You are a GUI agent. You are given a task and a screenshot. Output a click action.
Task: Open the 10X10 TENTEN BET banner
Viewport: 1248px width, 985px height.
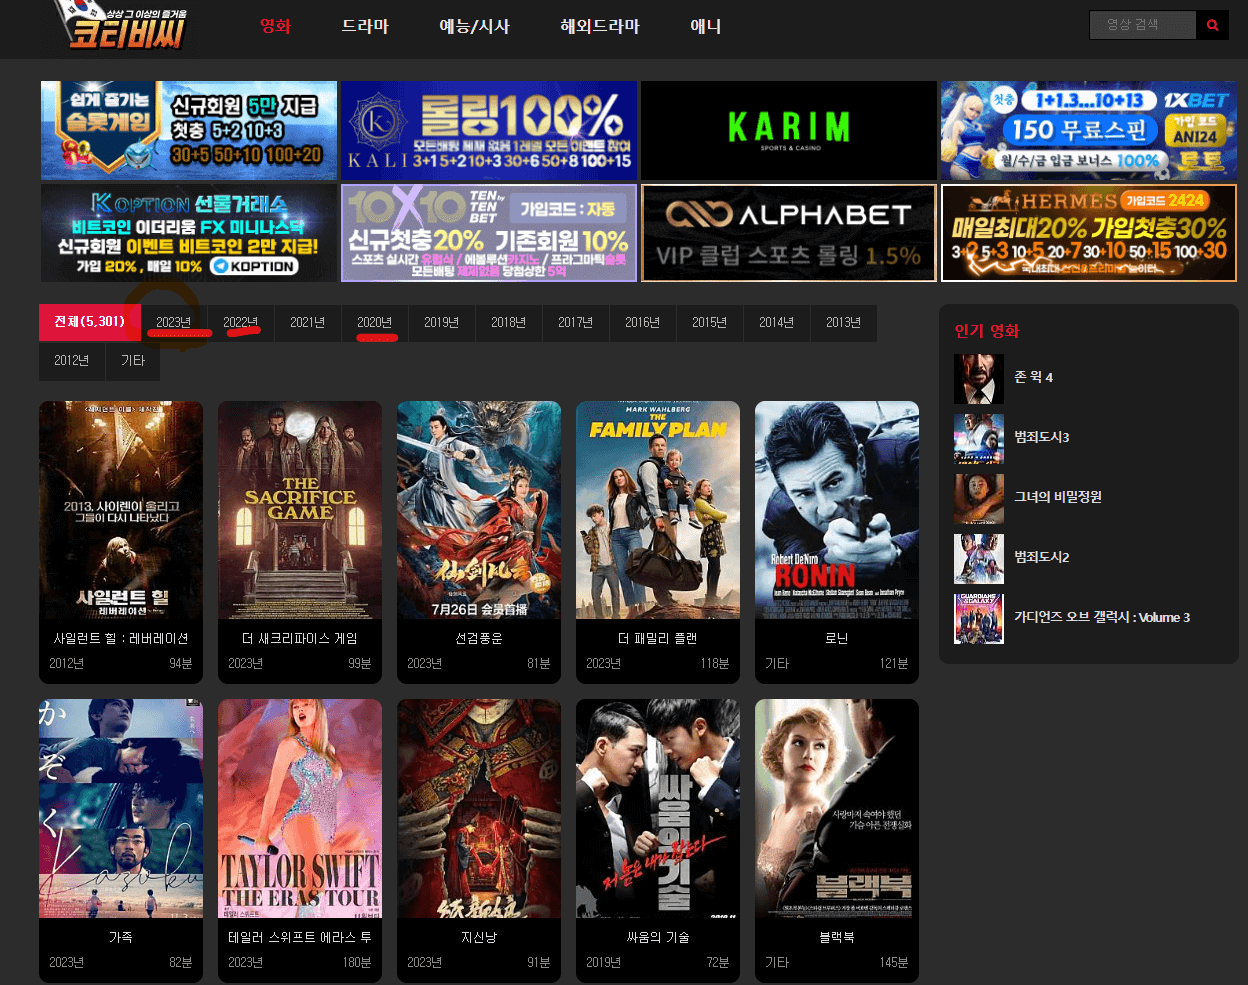pyautogui.click(x=489, y=233)
